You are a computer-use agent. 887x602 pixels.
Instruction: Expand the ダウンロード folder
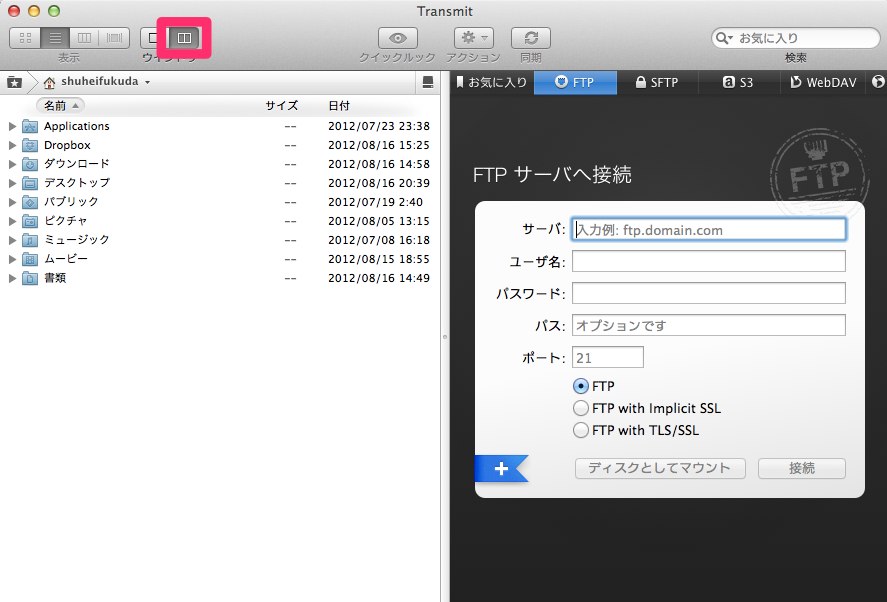[12, 164]
